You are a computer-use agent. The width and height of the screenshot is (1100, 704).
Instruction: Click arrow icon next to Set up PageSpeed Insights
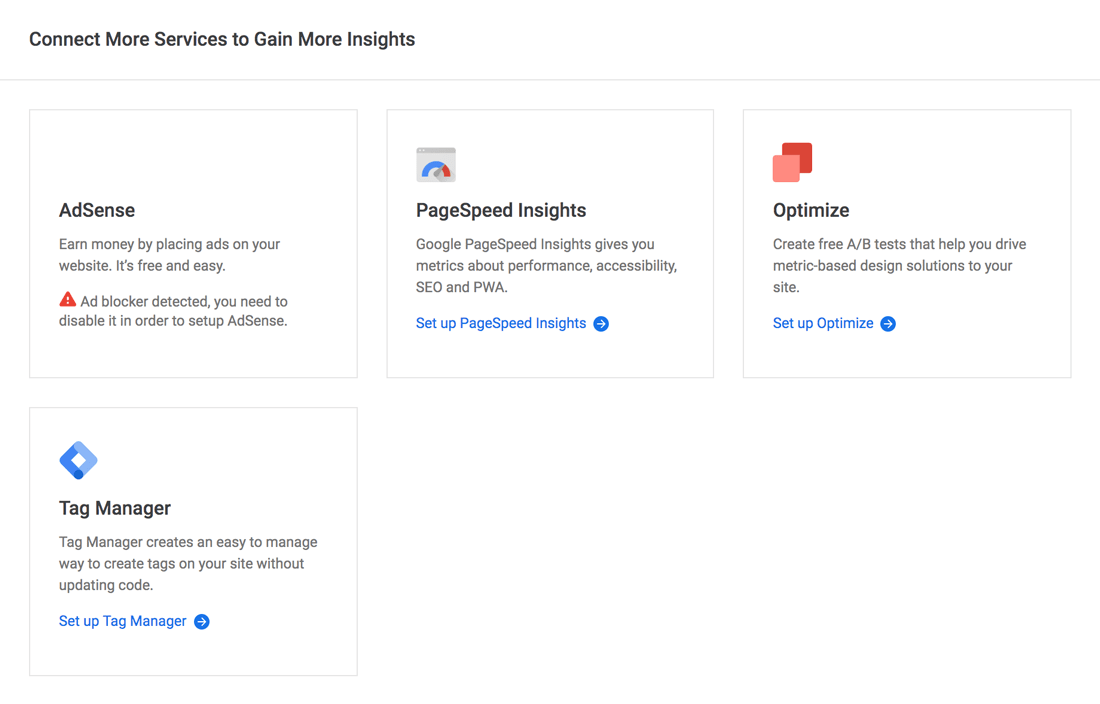coord(601,324)
